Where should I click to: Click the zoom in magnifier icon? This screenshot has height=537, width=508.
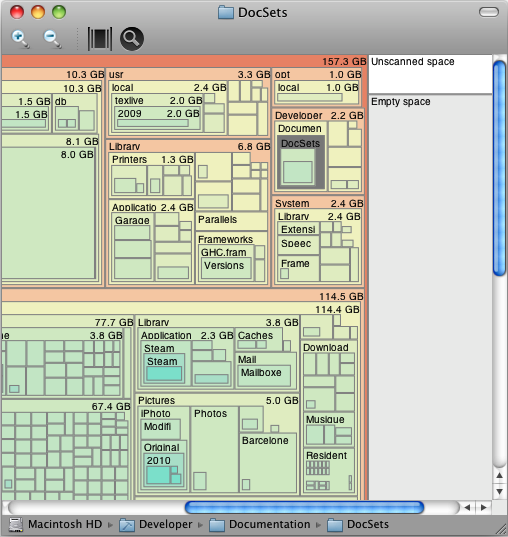[x=21, y=39]
